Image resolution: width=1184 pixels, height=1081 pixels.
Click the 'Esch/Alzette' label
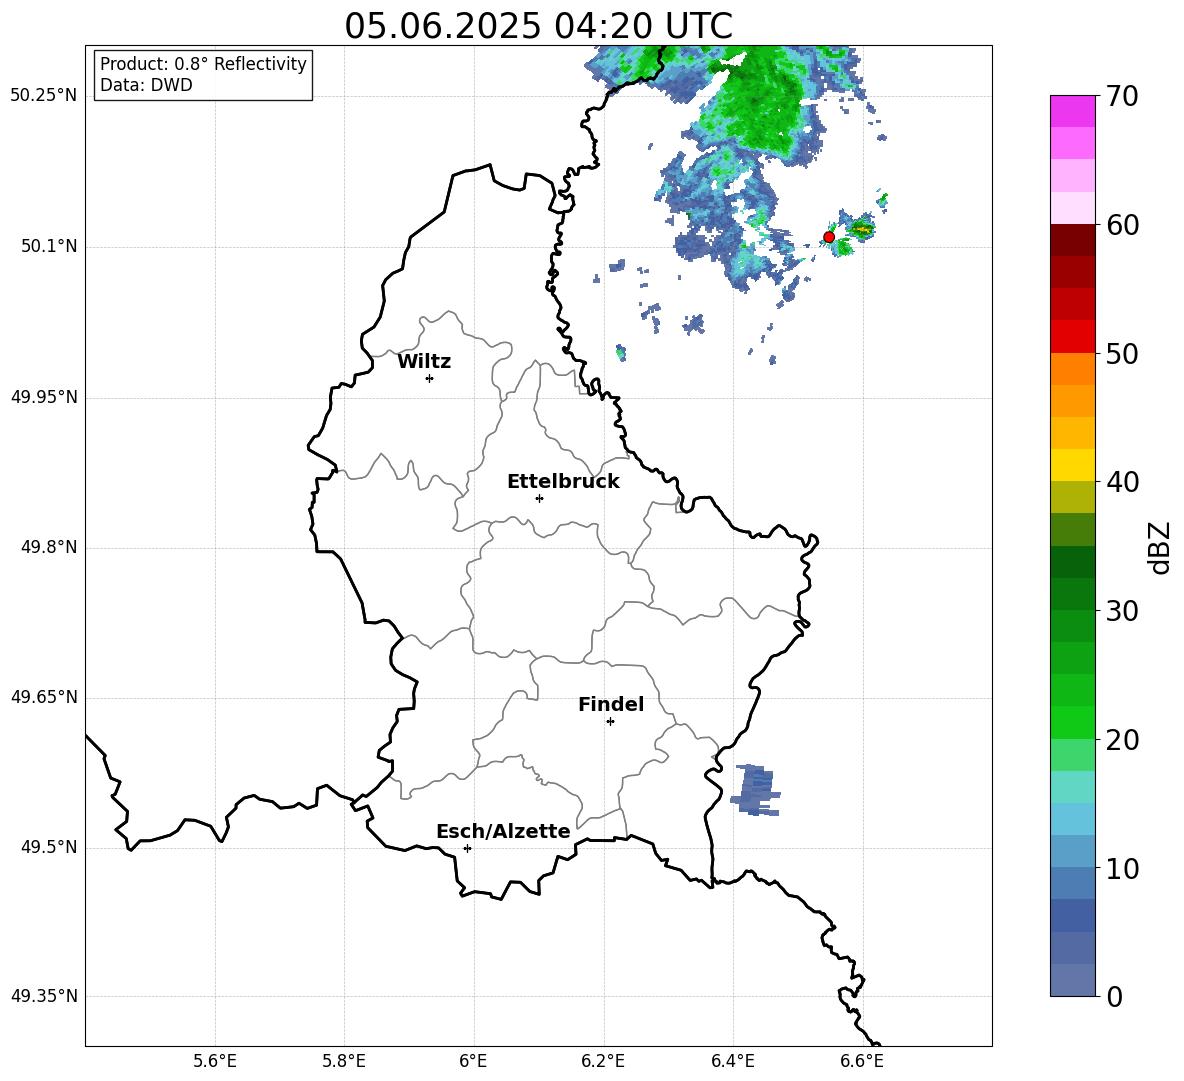tap(503, 831)
